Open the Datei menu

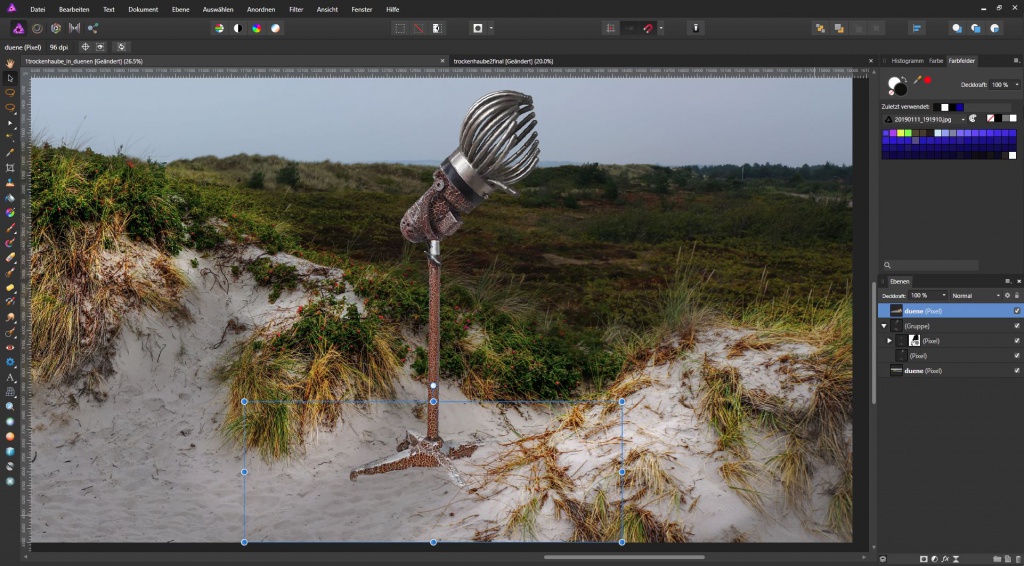click(x=38, y=10)
